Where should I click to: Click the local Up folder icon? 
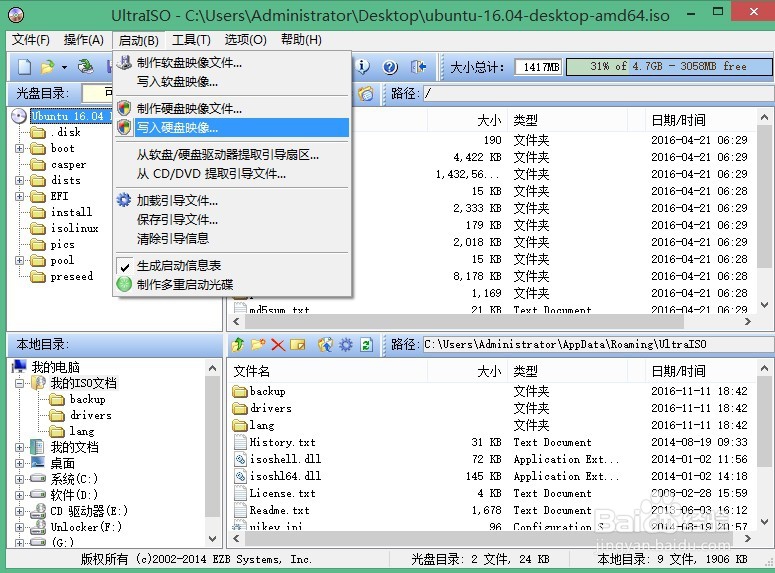pos(238,344)
